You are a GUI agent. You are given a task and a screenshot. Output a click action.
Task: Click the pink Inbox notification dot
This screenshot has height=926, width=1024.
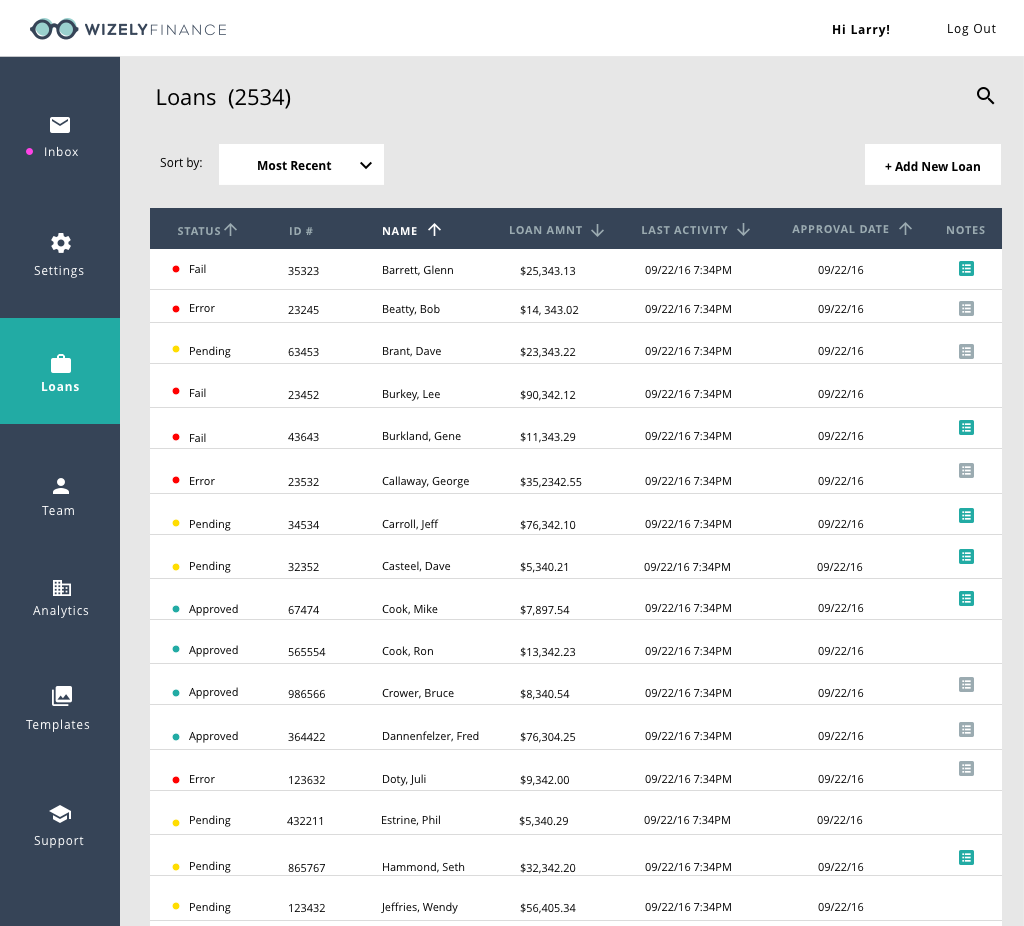tap(29, 152)
